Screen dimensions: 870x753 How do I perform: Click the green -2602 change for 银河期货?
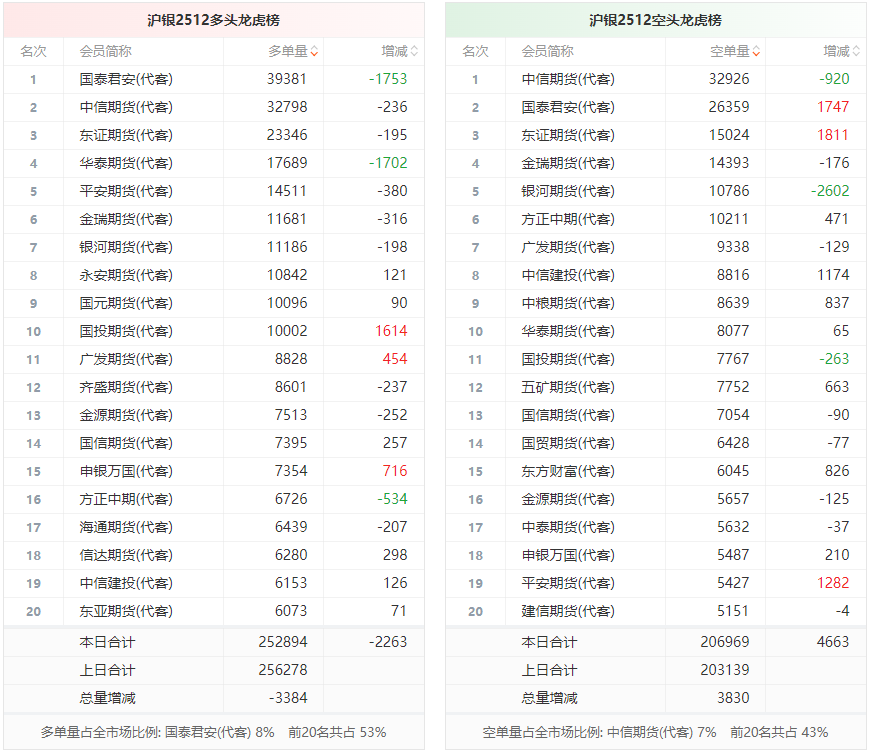click(832, 191)
